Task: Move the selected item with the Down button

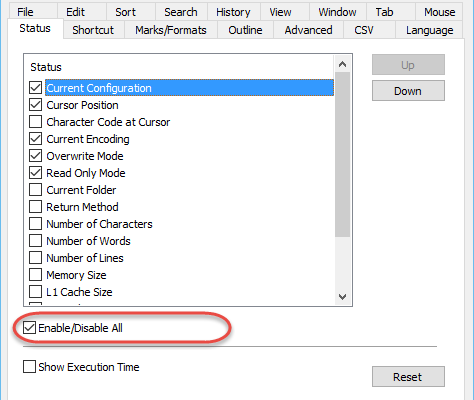Action: 408,91
